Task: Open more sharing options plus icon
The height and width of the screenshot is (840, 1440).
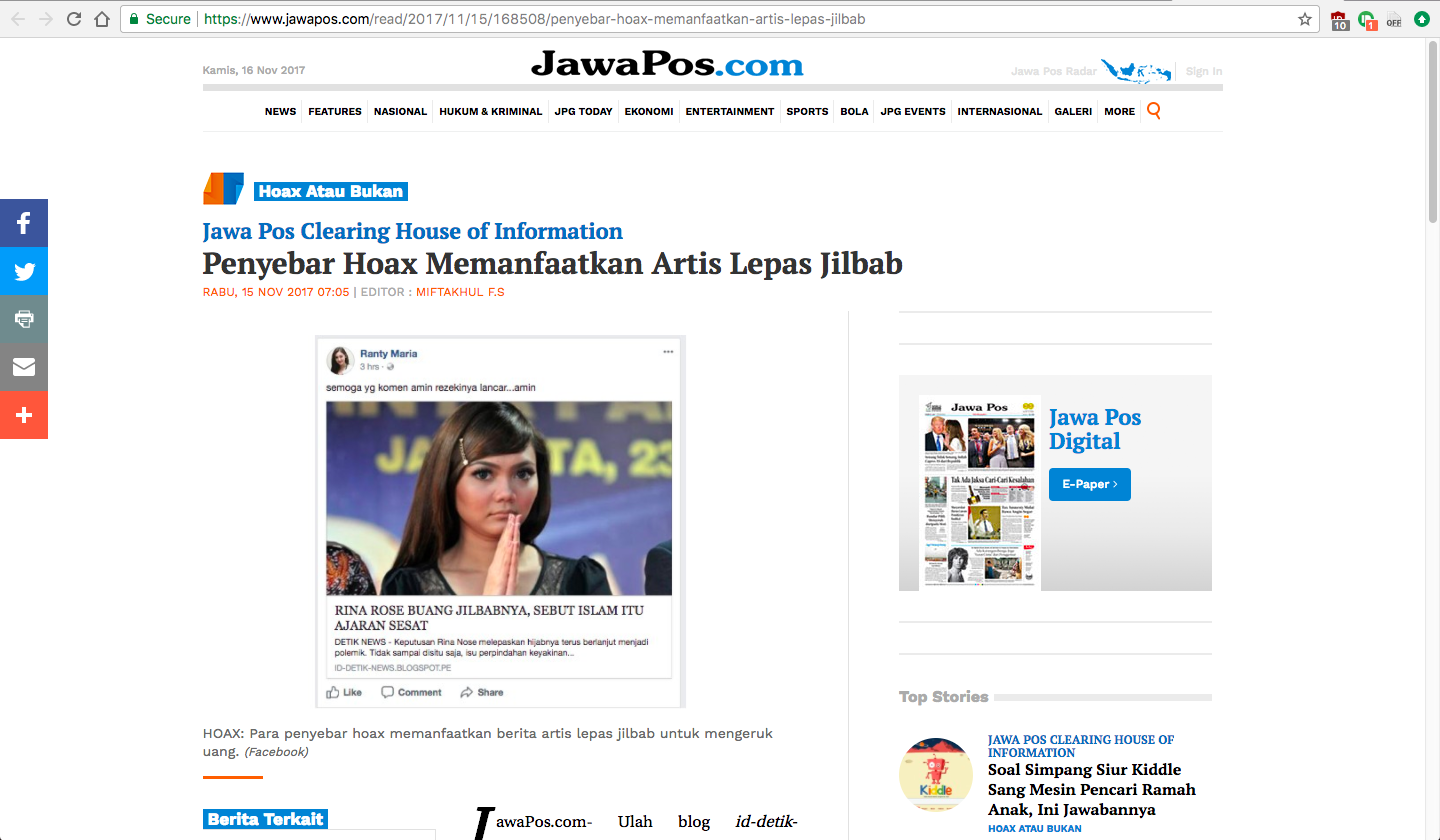Action: click(x=24, y=415)
